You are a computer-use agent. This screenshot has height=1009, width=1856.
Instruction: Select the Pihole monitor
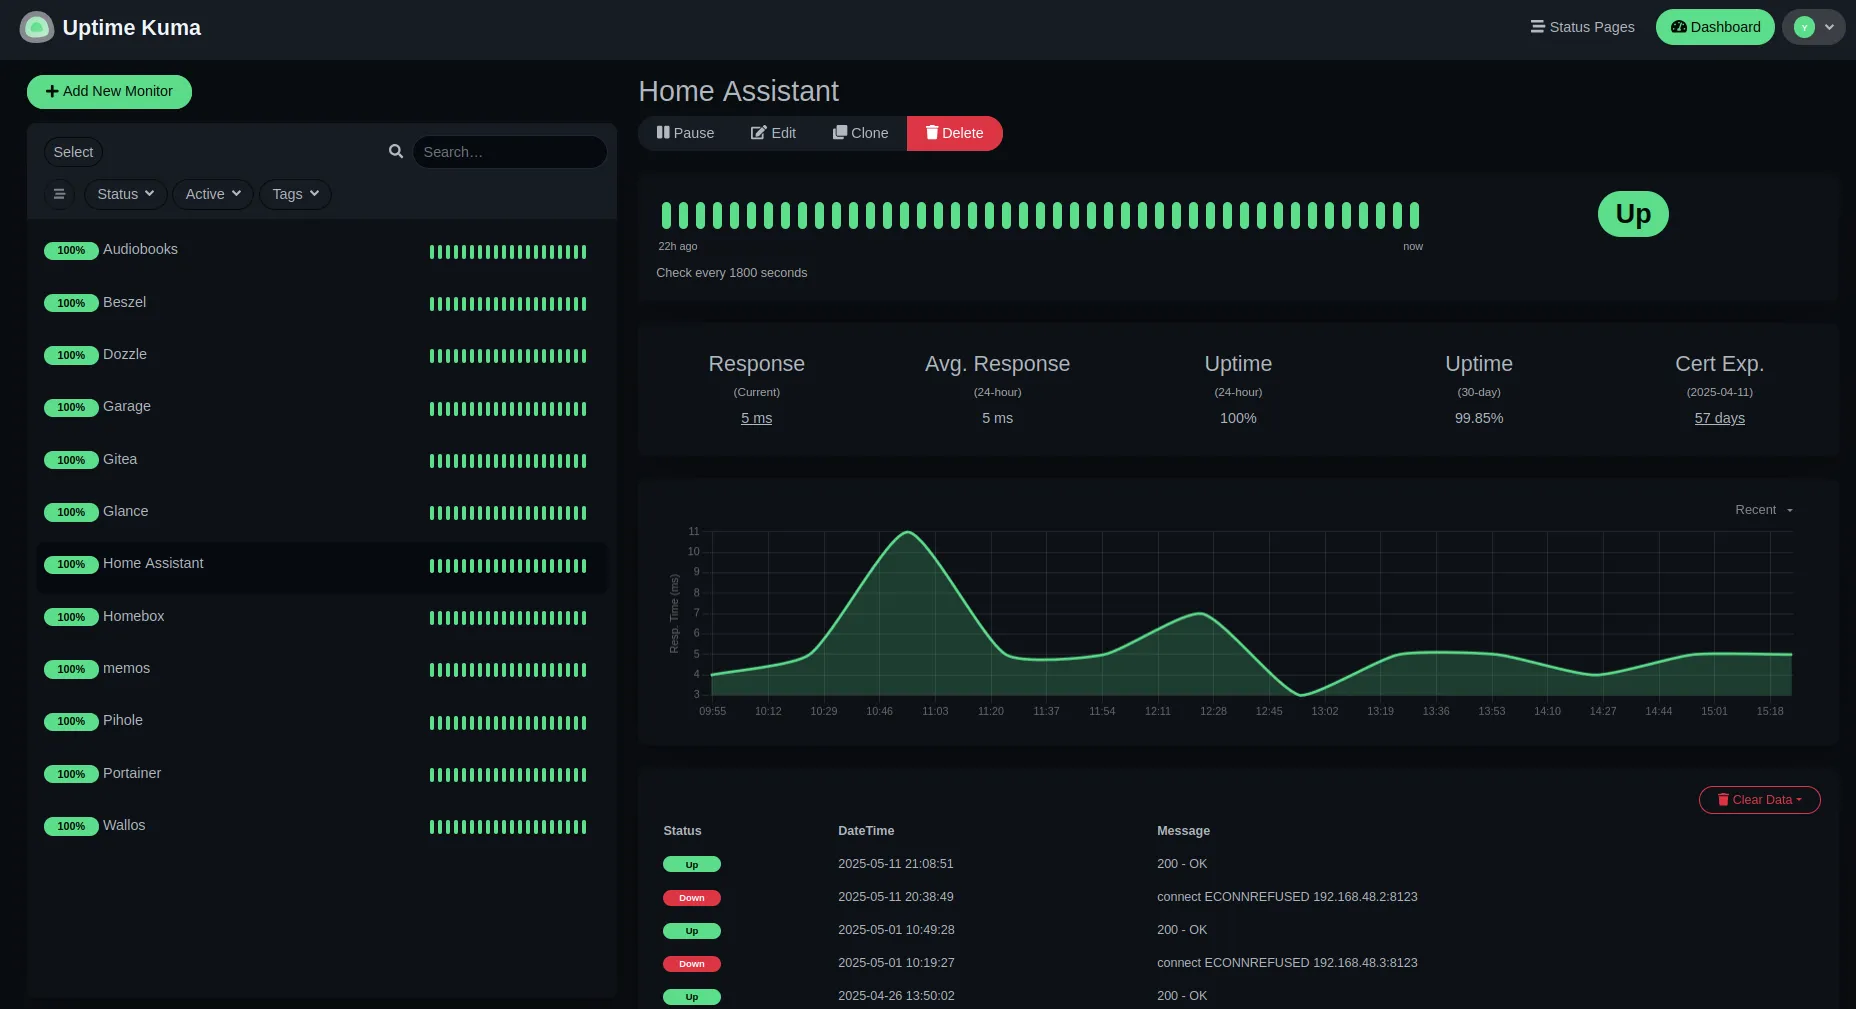(x=321, y=721)
